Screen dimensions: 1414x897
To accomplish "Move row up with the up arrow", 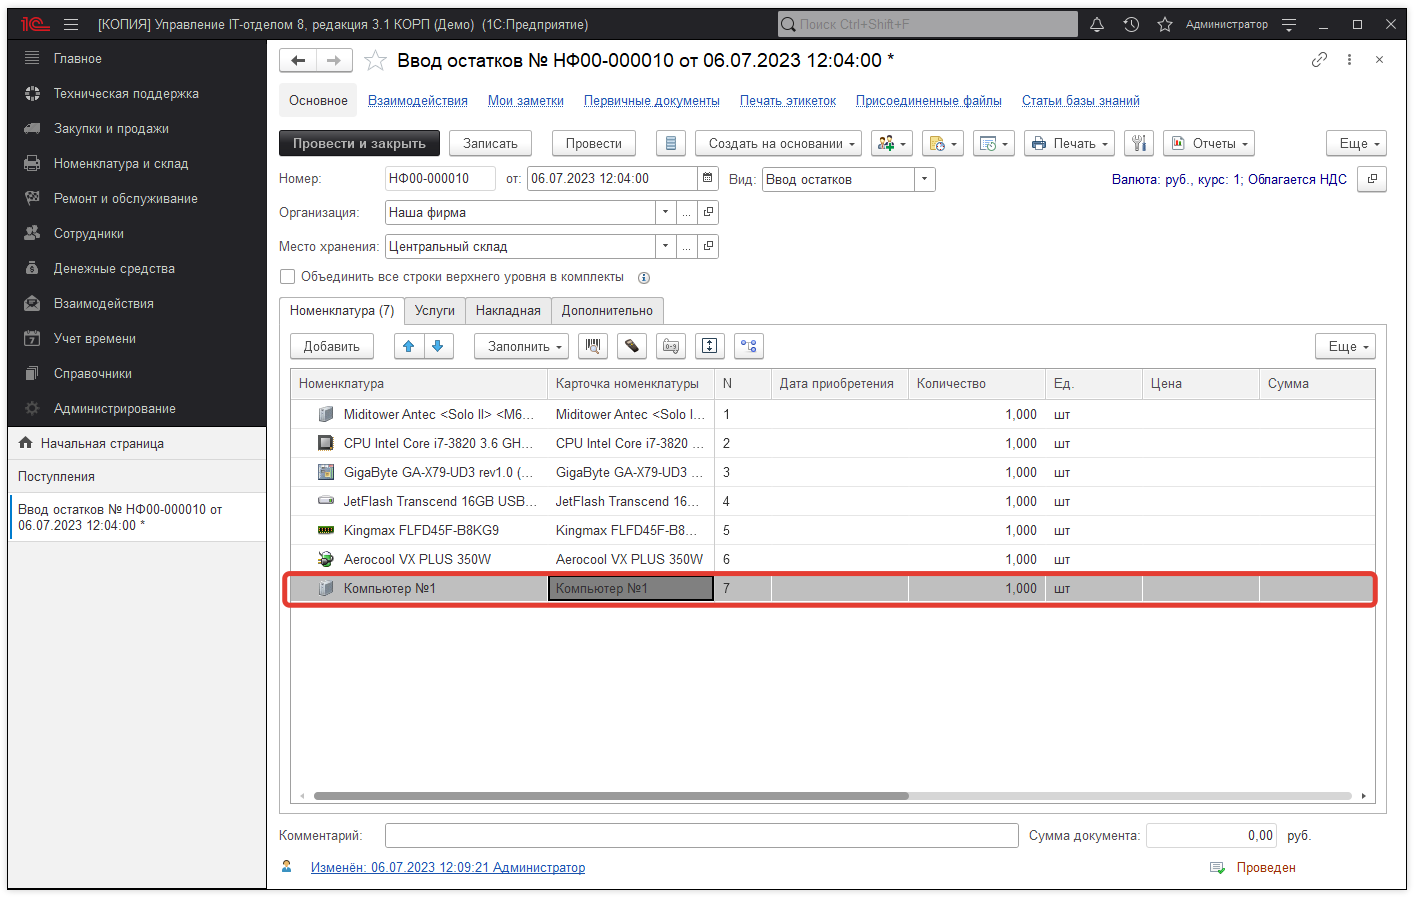I will tap(408, 346).
